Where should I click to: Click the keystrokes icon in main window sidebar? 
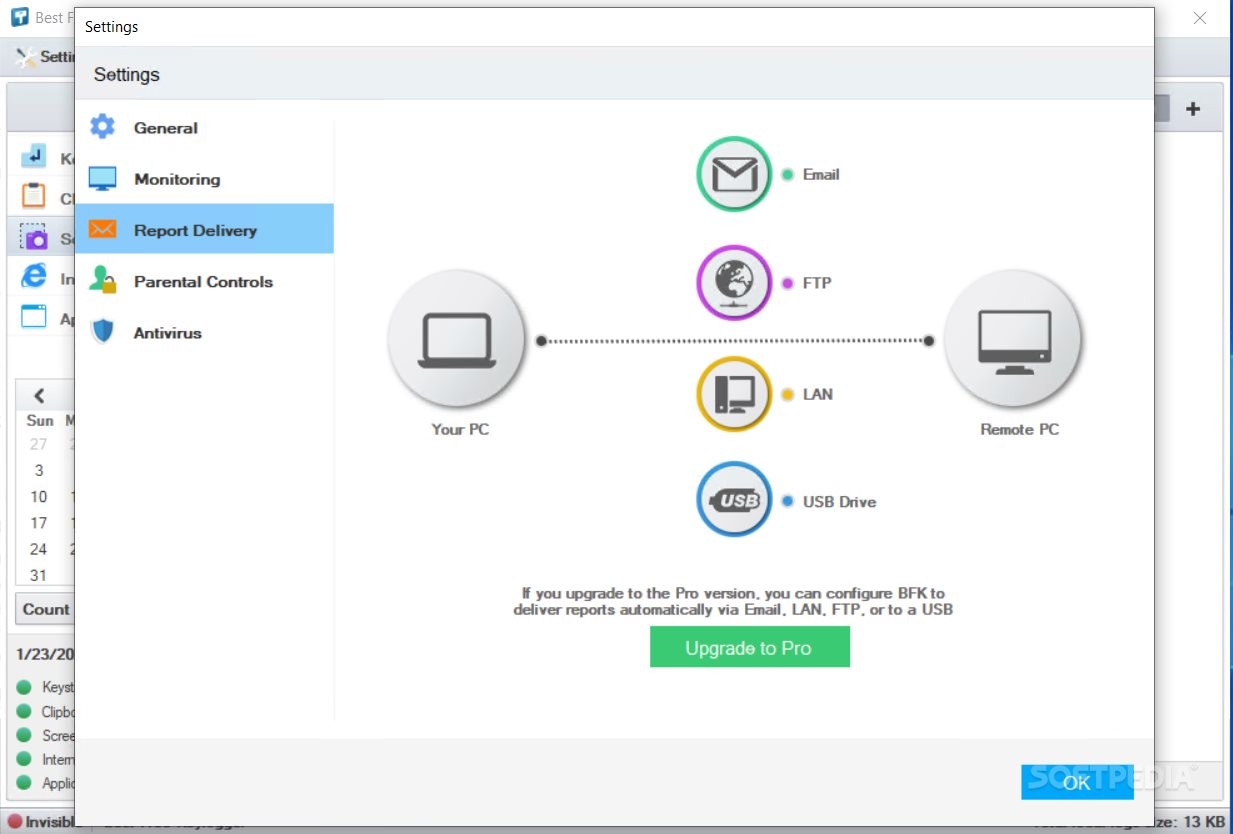point(34,156)
